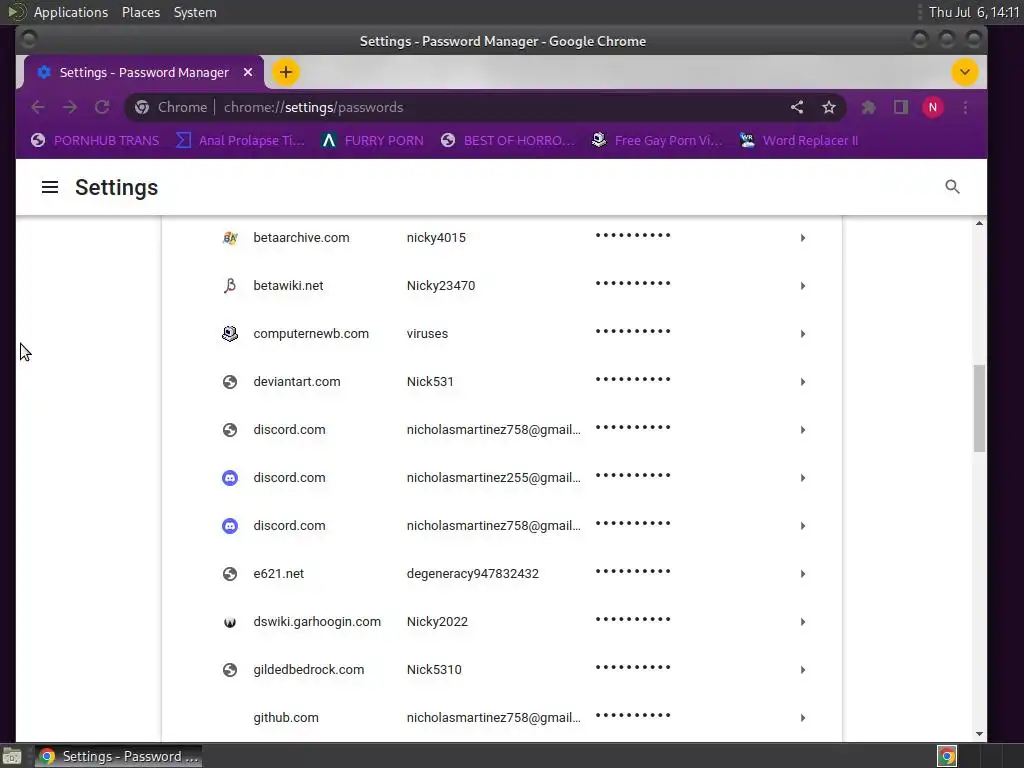Click the computernewb.com favicon
Viewport: 1024px width, 768px height.
230,334
